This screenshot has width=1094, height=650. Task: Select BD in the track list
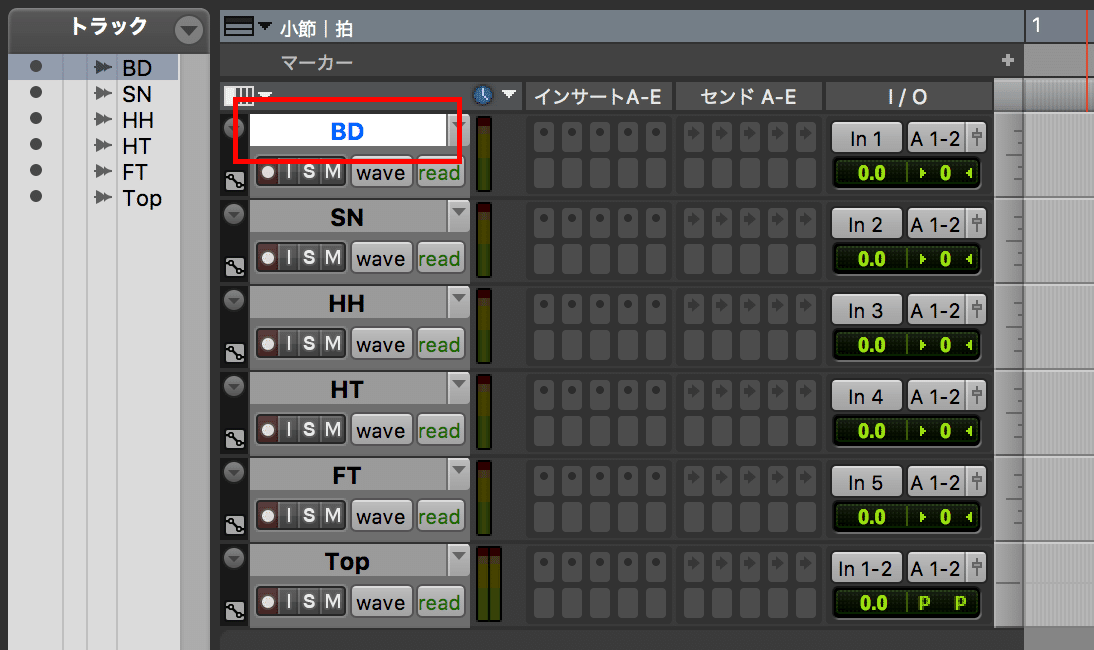tap(137, 68)
